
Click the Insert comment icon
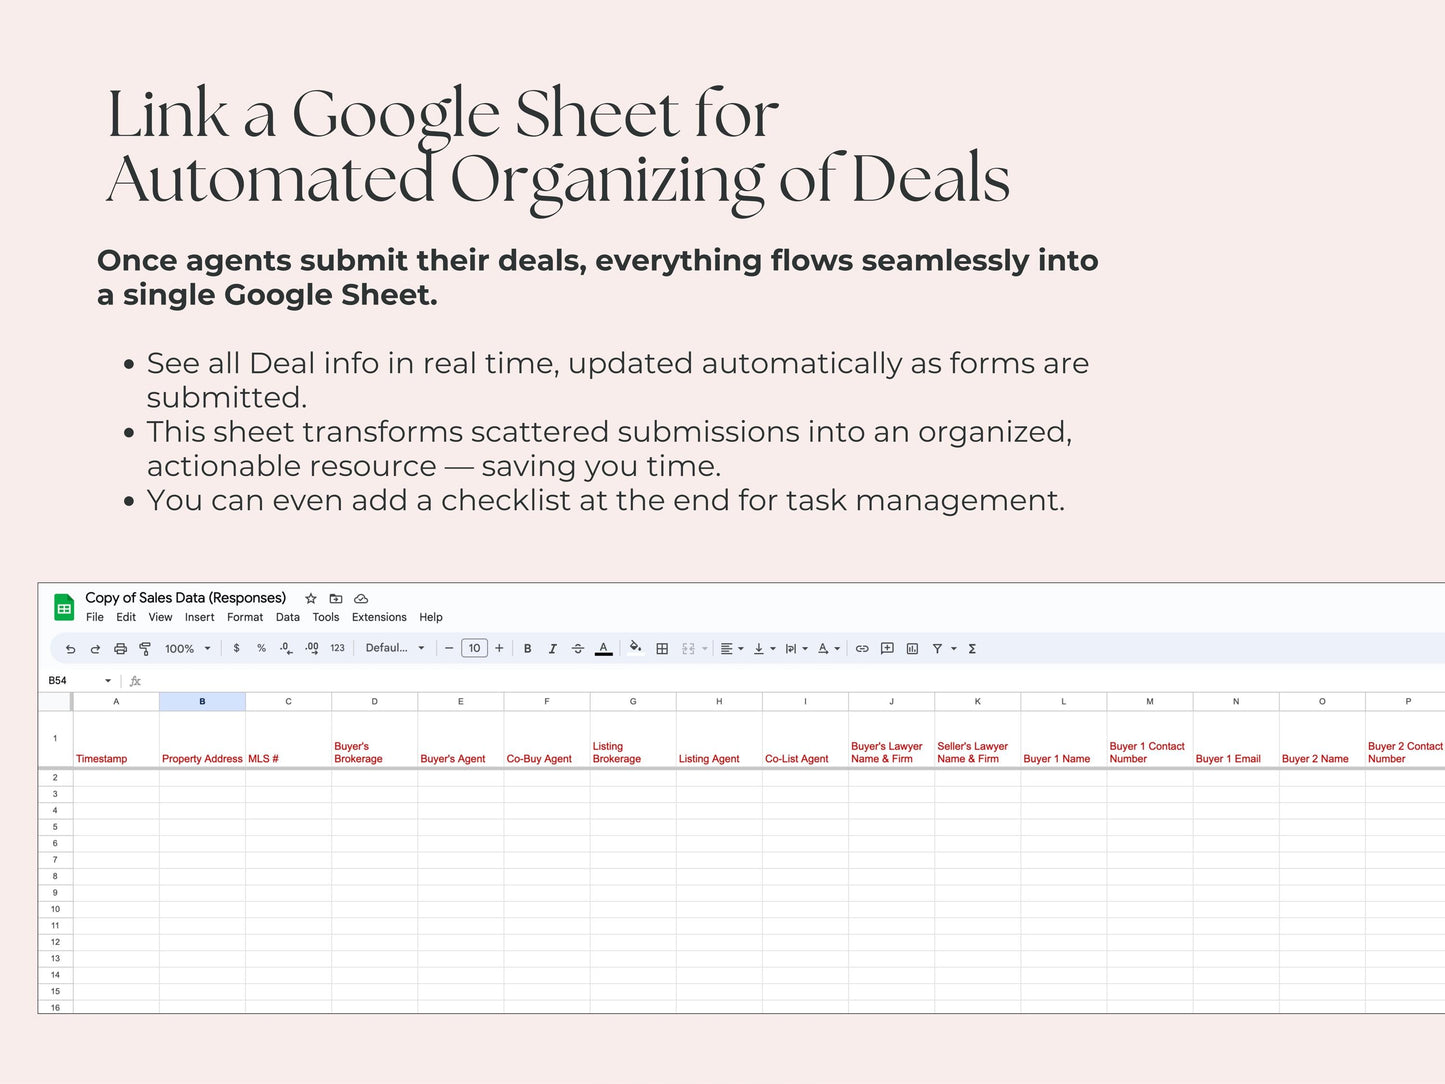click(887, 649)
